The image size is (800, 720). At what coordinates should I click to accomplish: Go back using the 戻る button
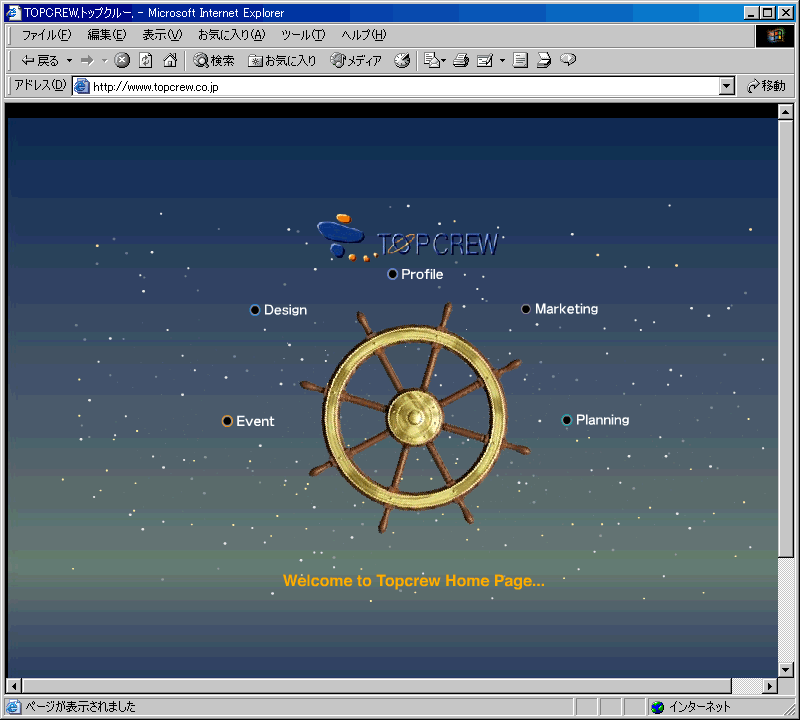(40, 61)
